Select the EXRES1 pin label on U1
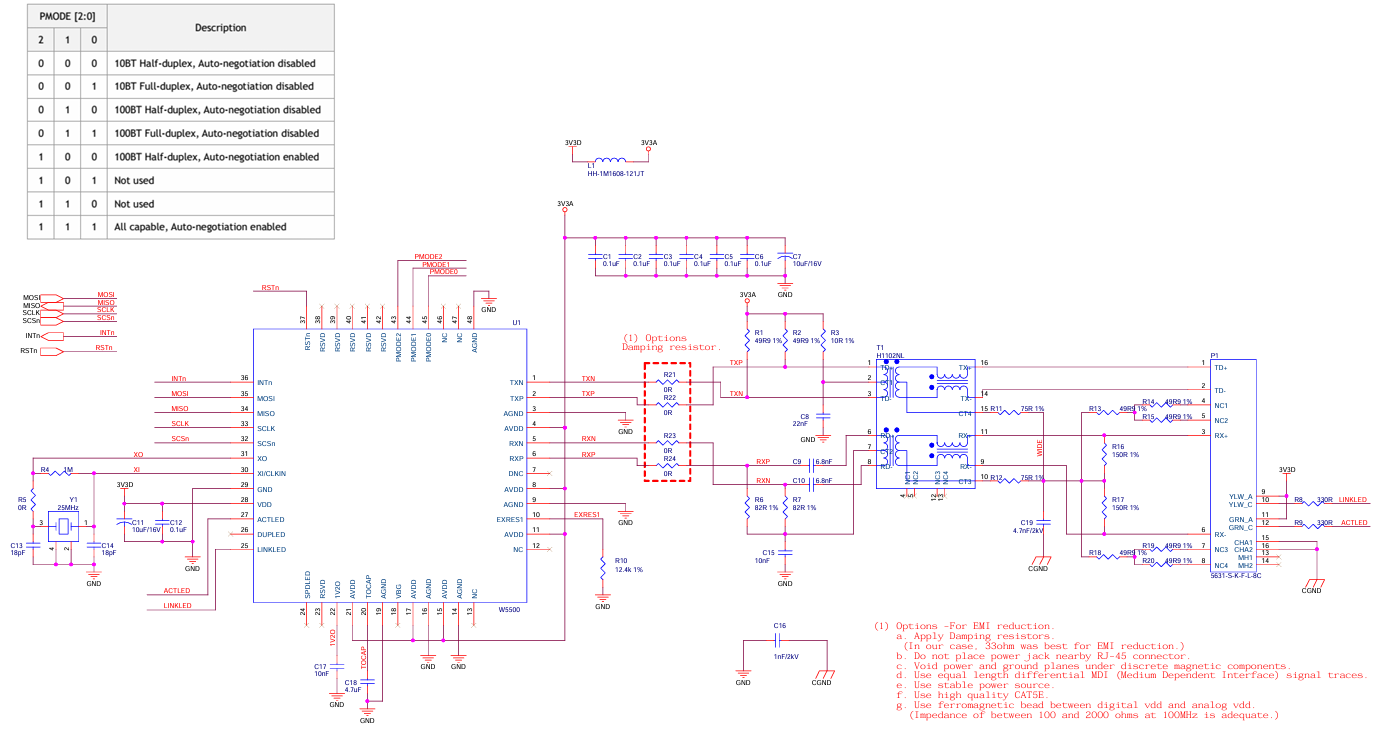The width and height of the screenshot is (1385, 753). tap(509, 520)
